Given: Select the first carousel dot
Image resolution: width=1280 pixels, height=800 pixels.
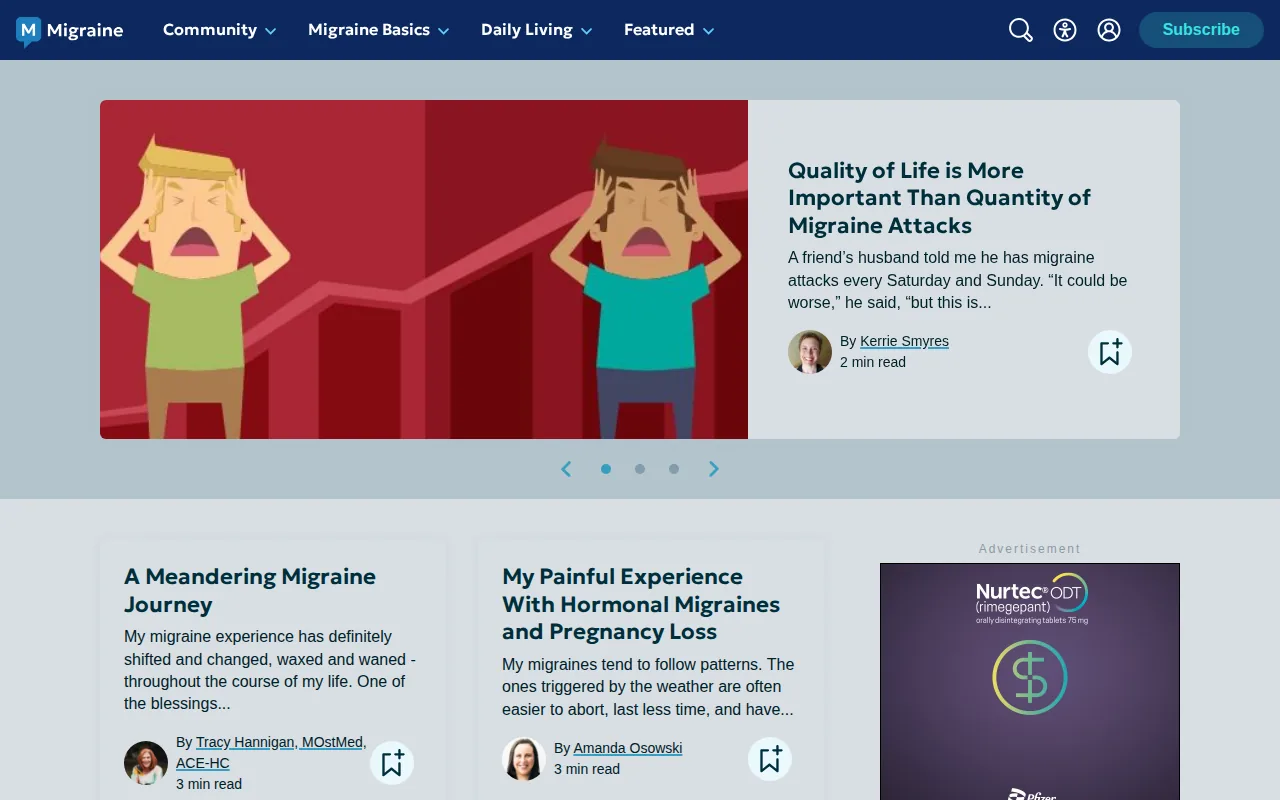Looking at the screenshot, I should [606, 469].
